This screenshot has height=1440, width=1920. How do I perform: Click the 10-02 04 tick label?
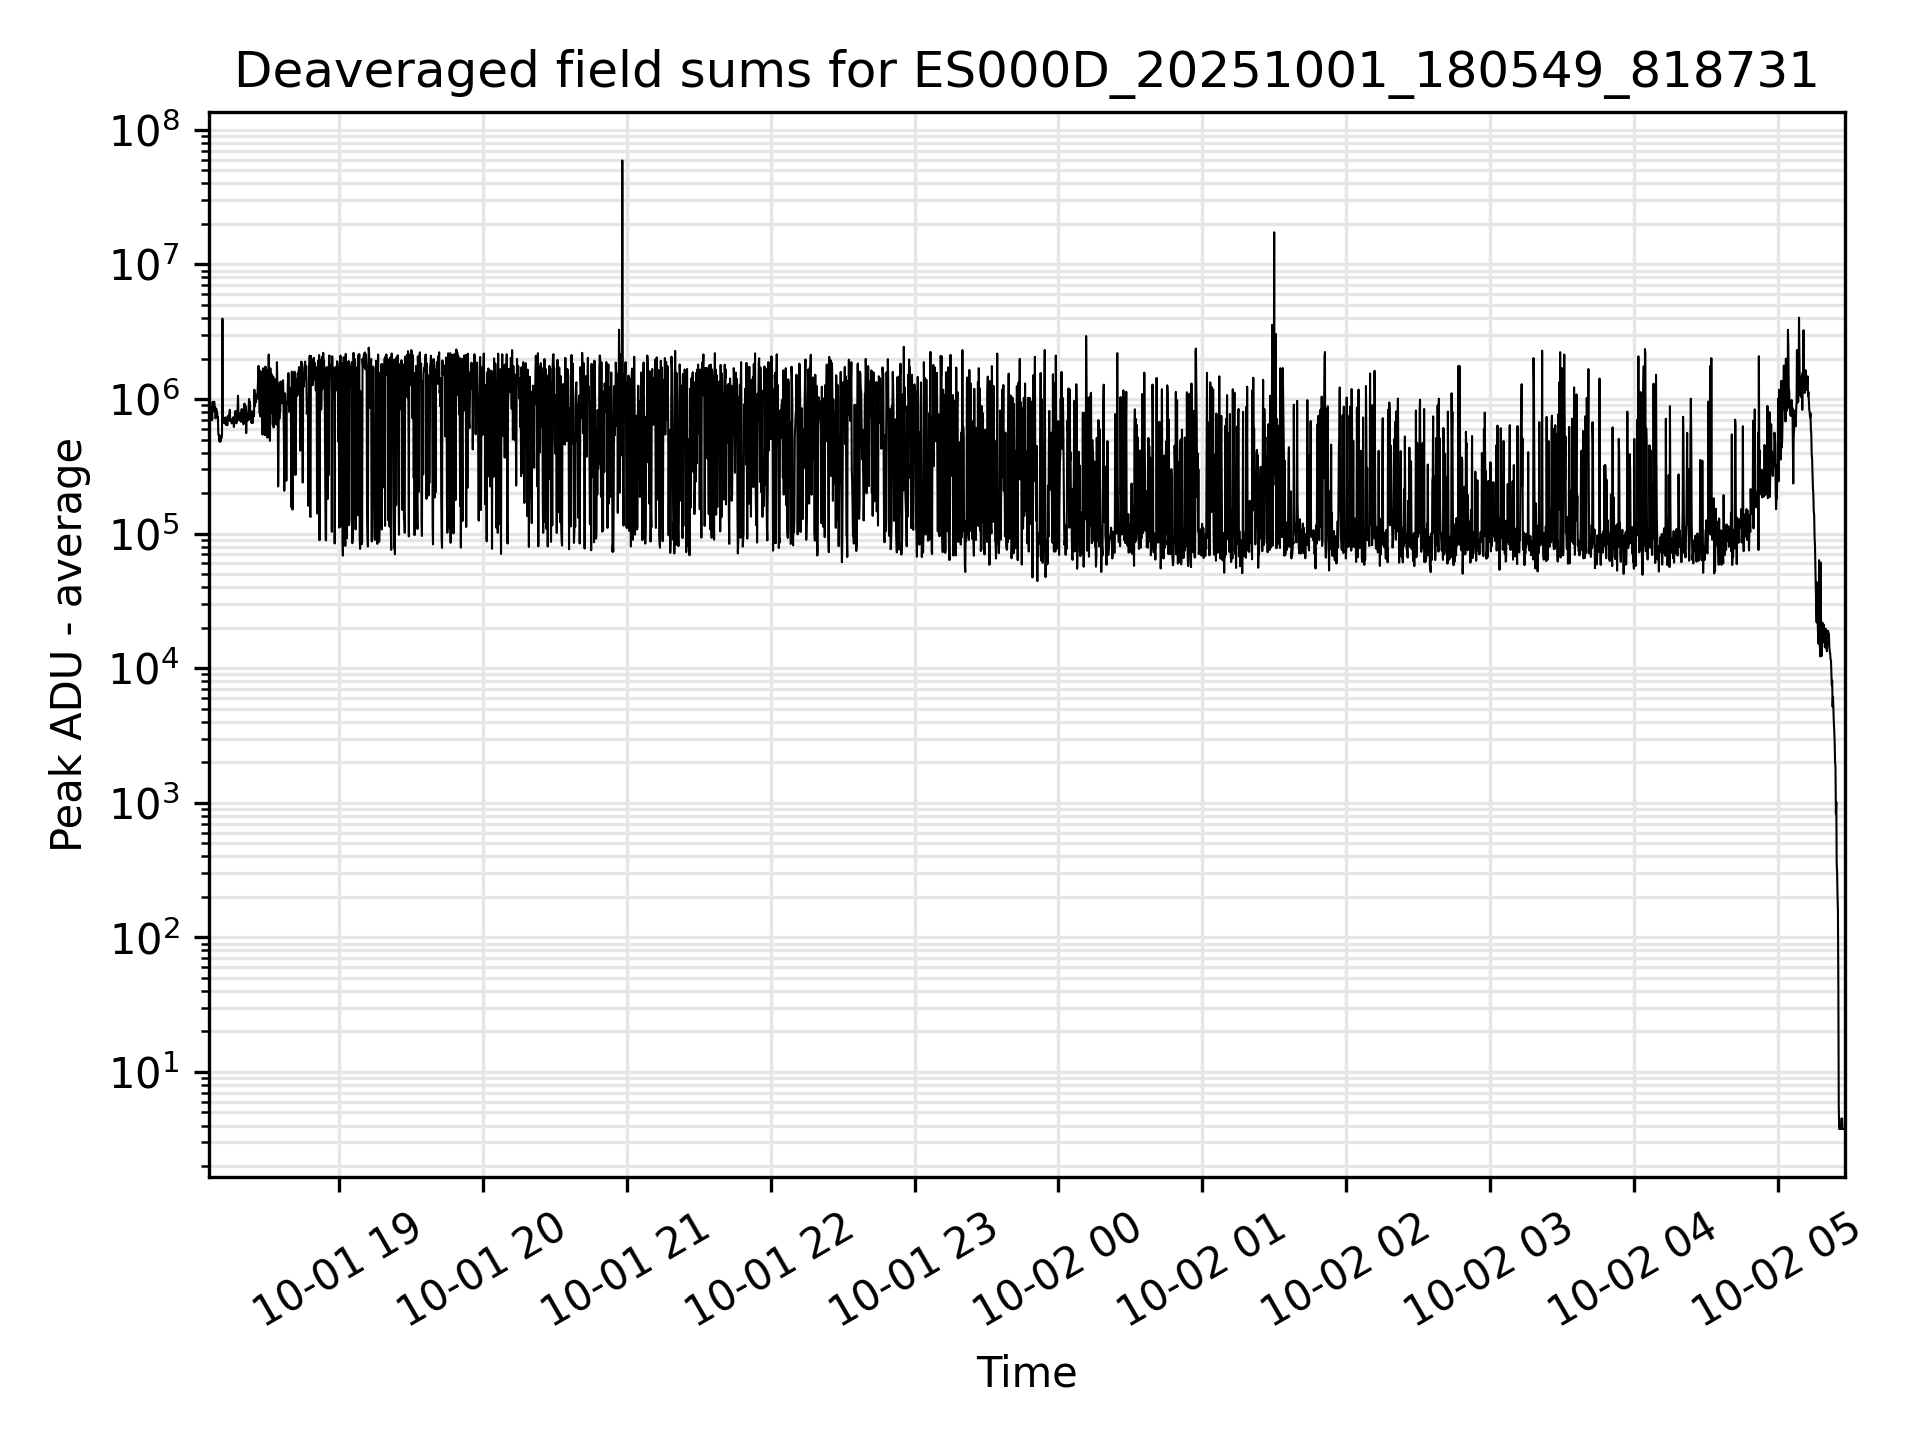(x=1633, y=1268)
